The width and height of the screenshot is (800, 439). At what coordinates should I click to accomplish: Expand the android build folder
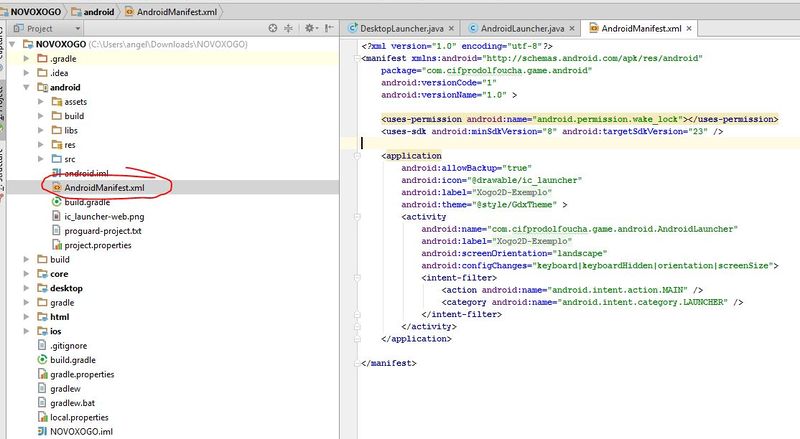[x=40, y=116]
